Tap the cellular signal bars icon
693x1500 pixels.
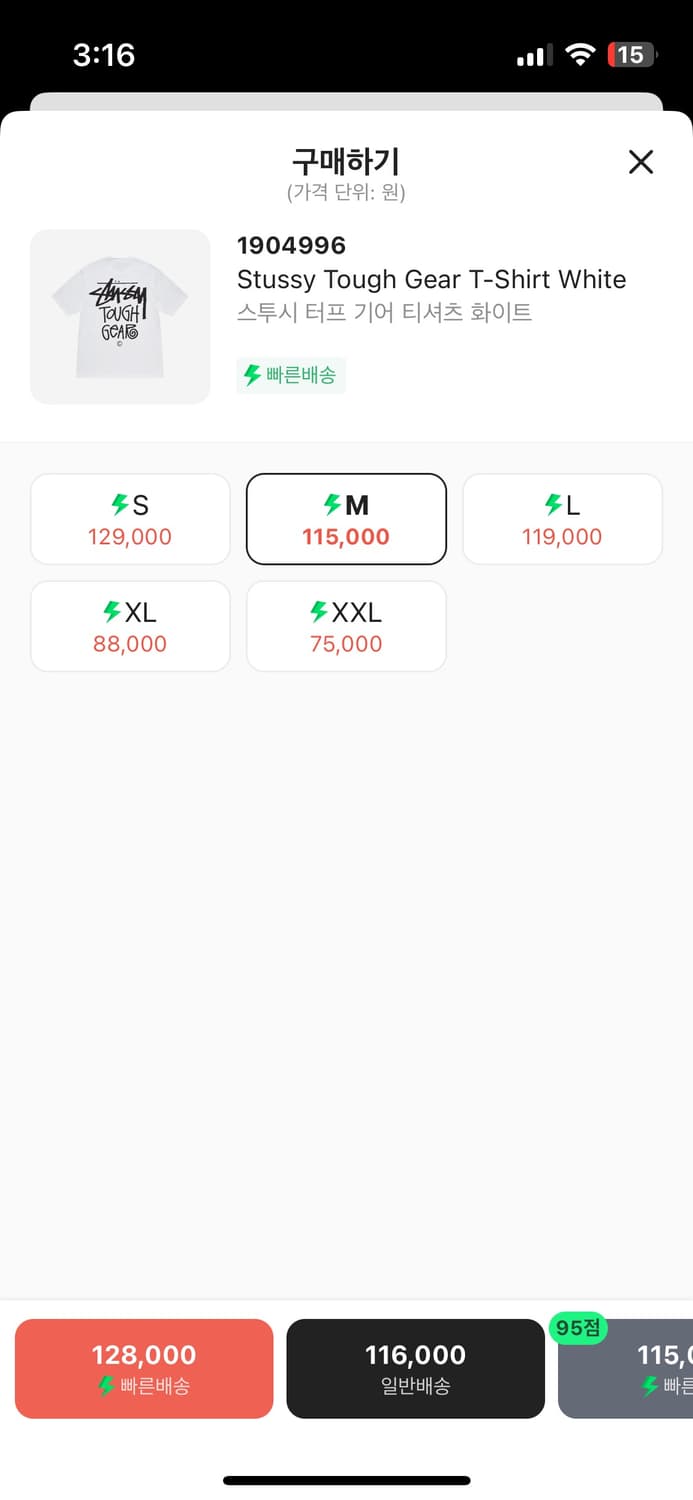(x=534, y=56)
